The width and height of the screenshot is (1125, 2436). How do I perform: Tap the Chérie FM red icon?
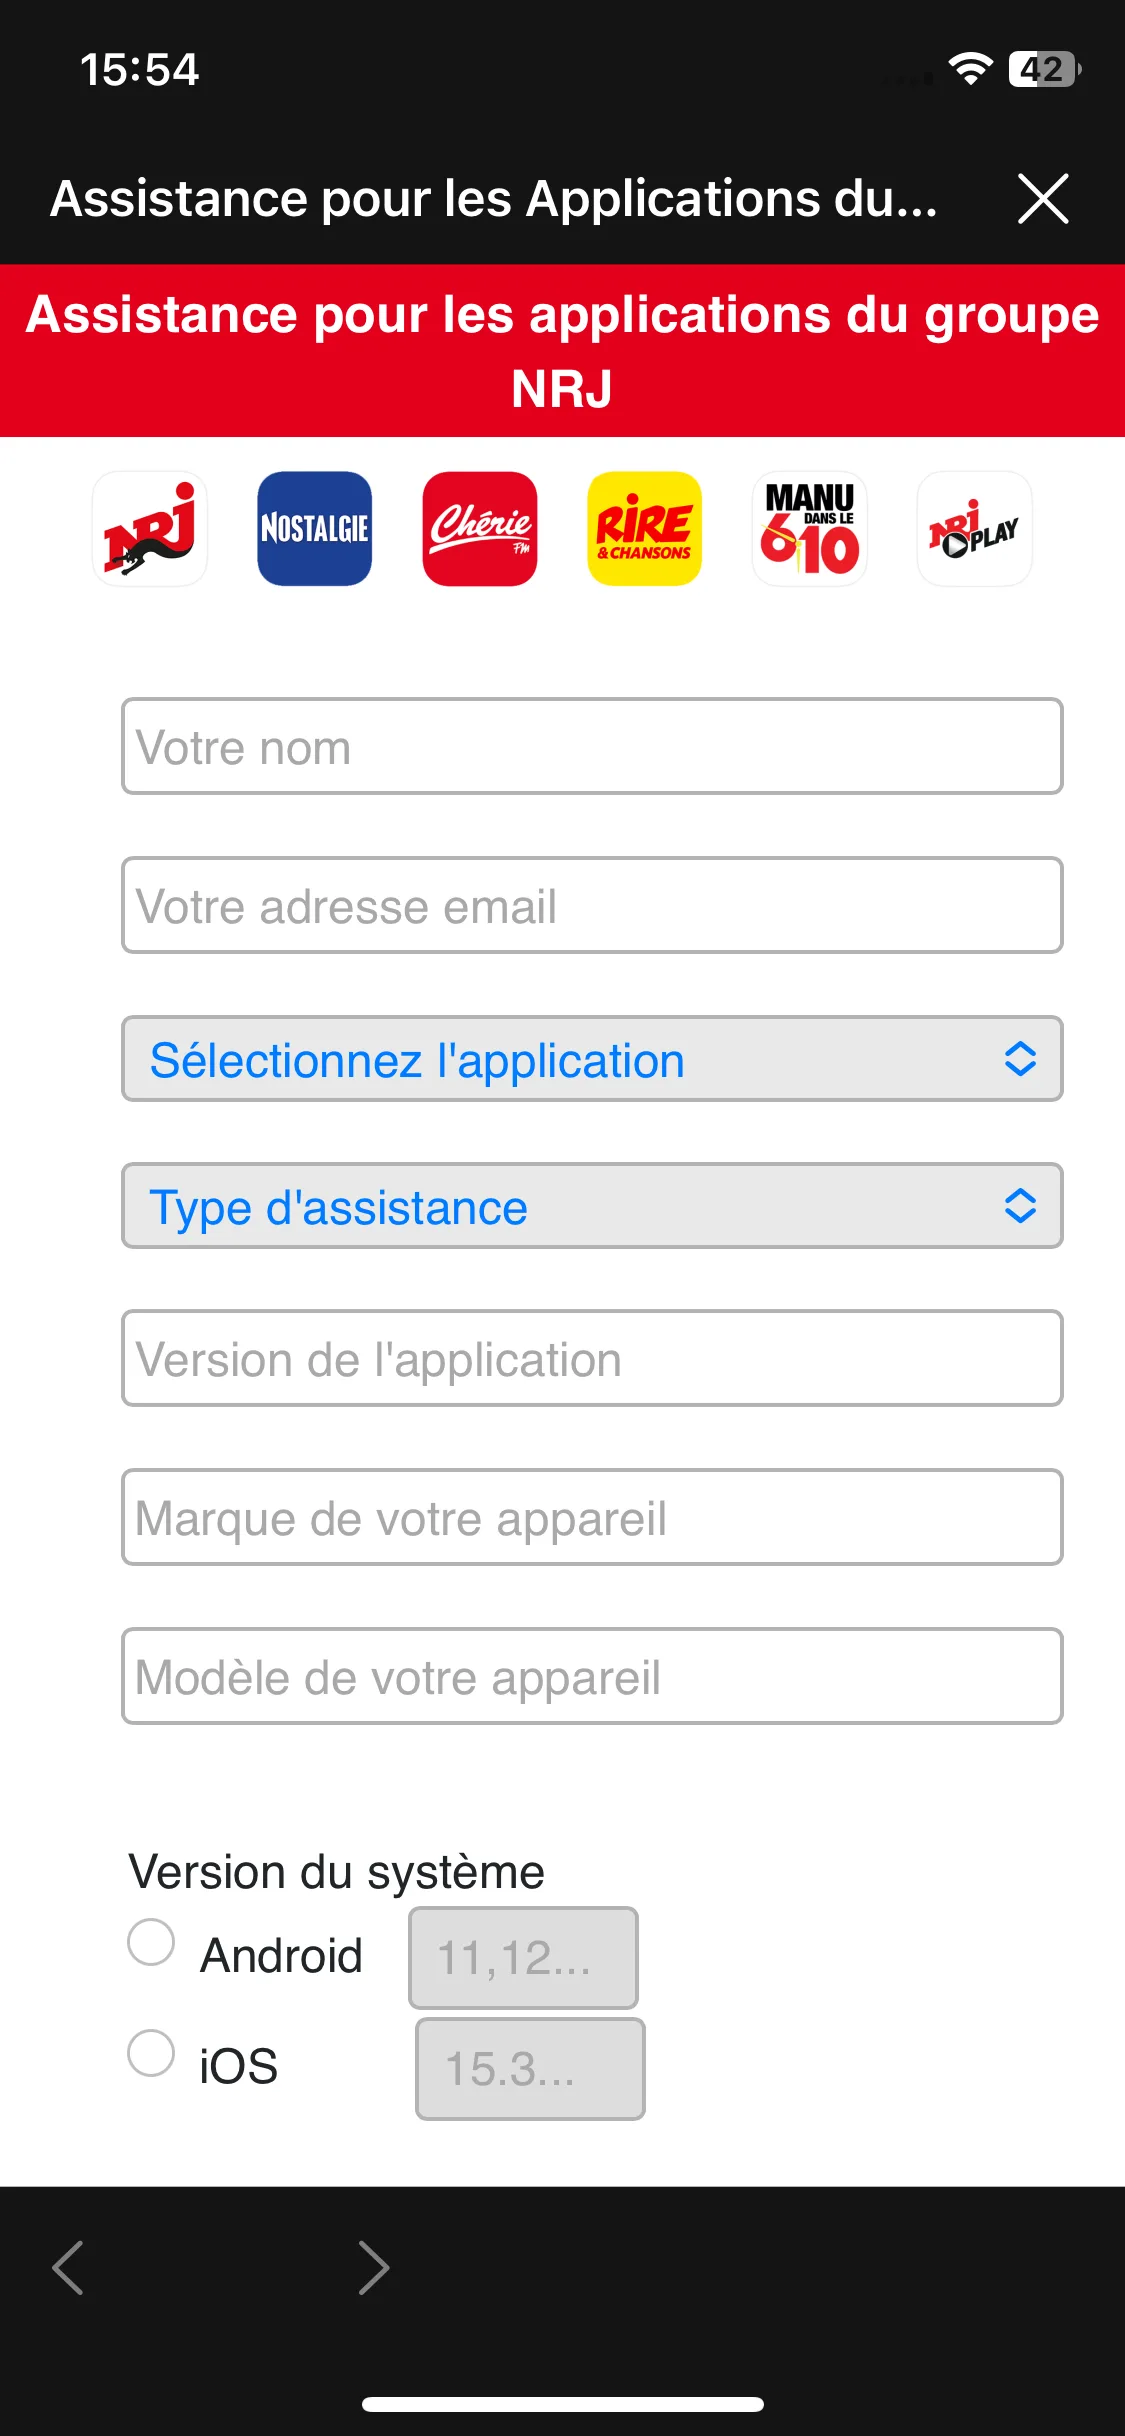pyautogui.click(x=480, y=529)
